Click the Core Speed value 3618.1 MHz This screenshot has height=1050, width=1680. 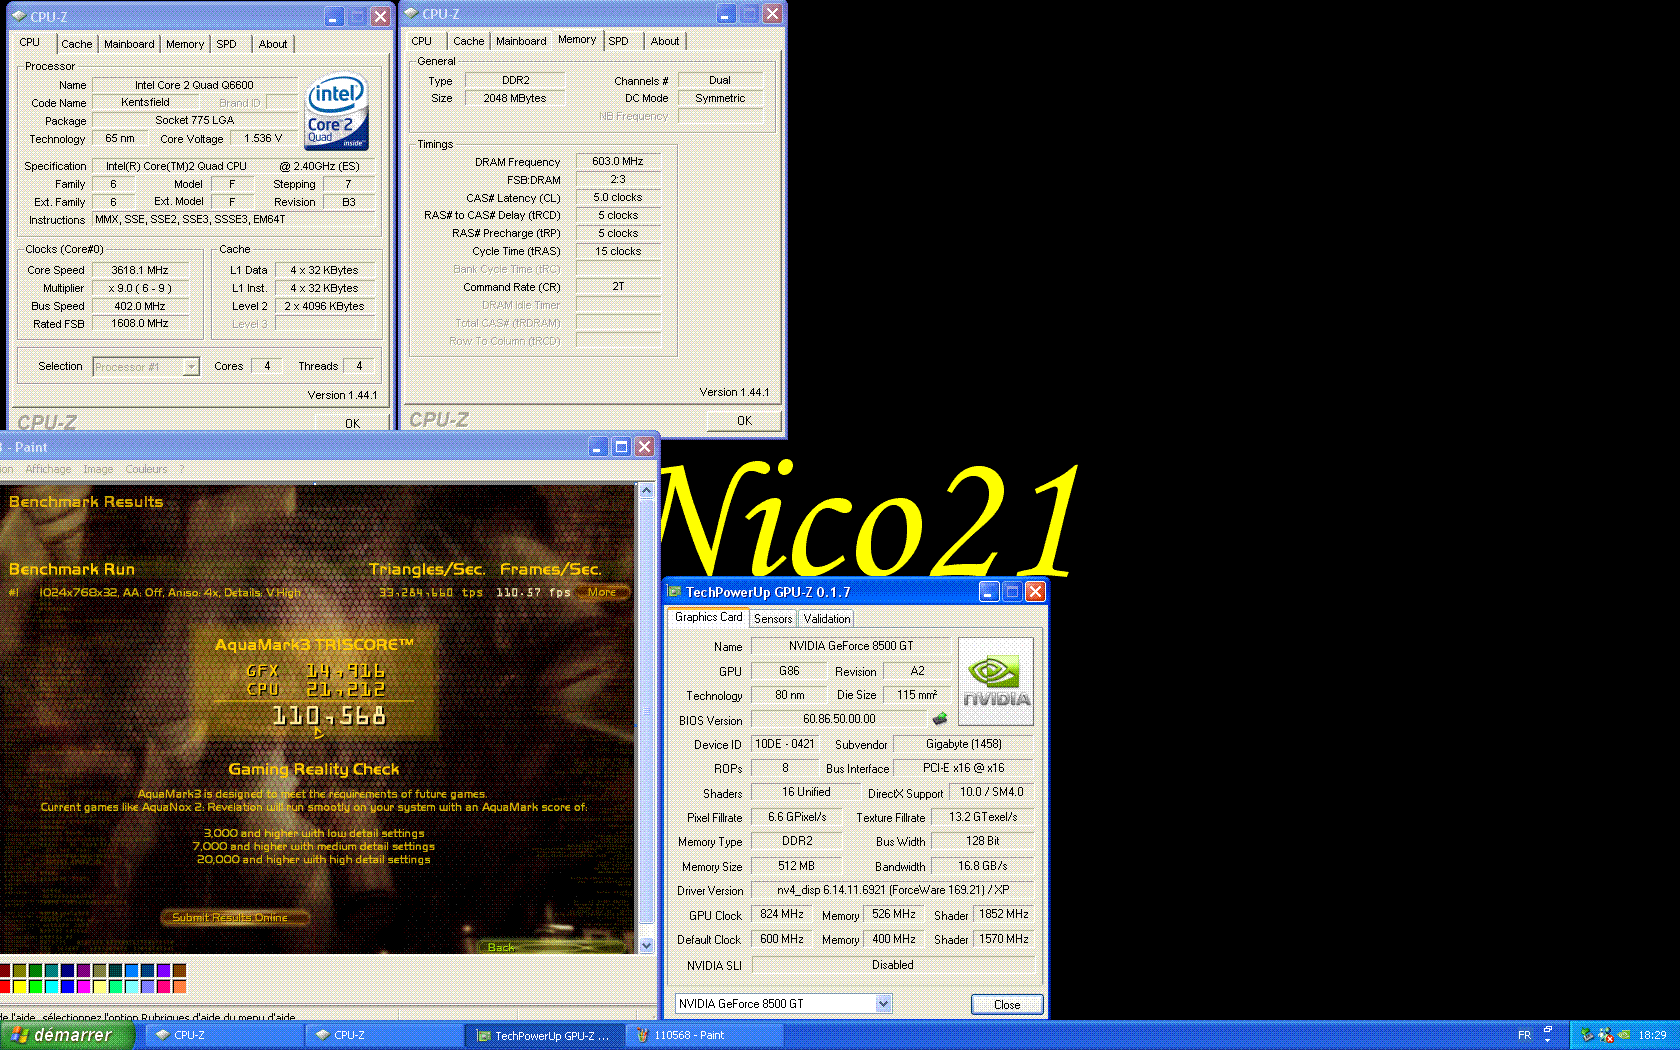click(x=139, y=270)
